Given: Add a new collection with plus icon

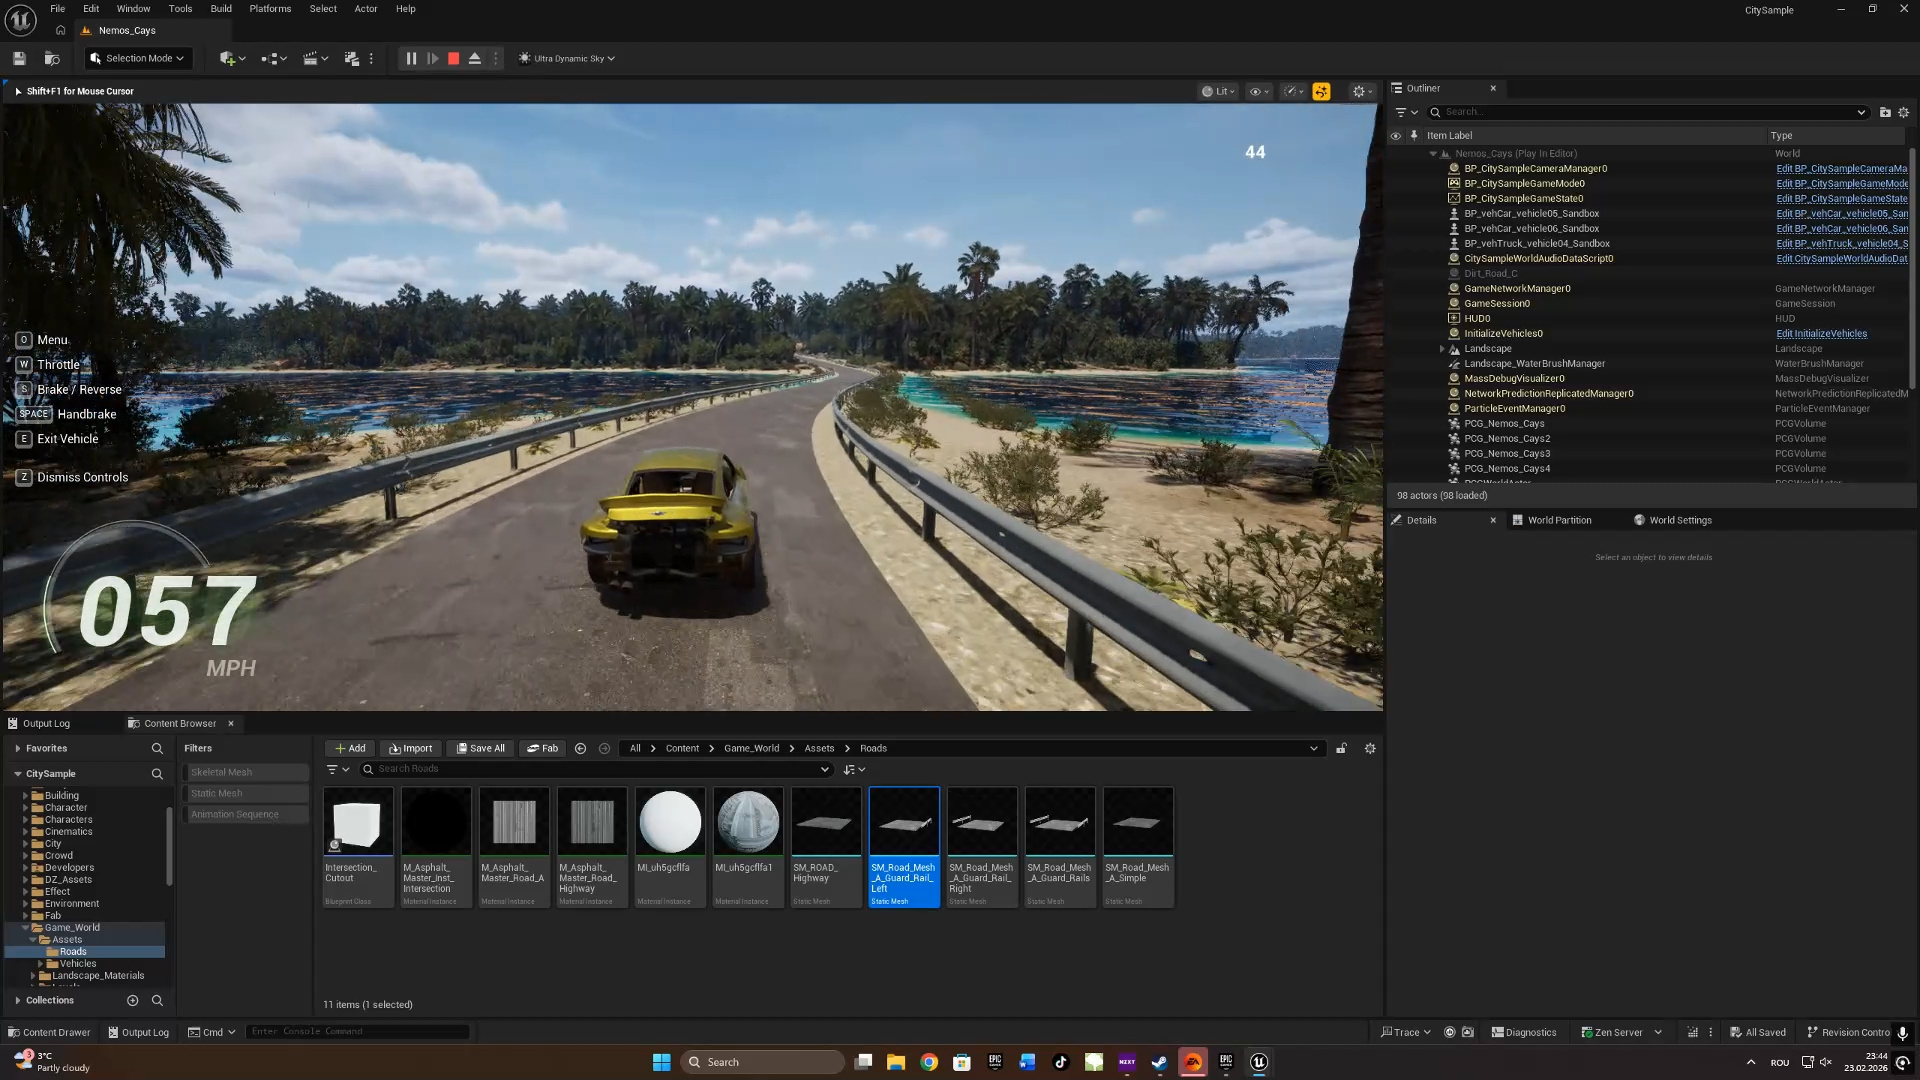Looking at the screenshot, I should click(x=133, y=1001).
